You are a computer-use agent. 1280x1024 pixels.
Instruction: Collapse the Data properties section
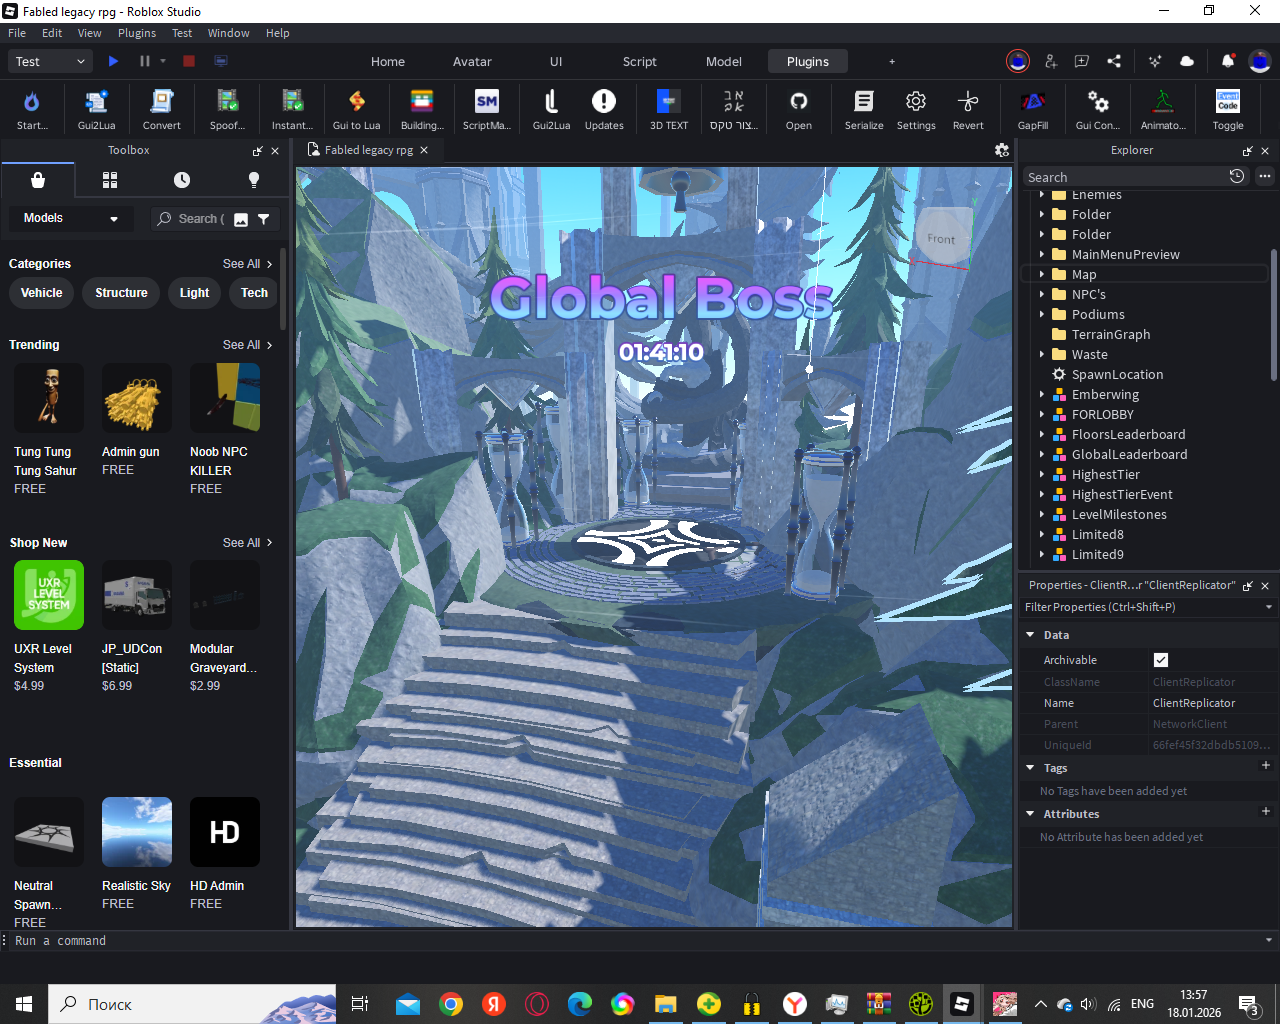[x=1030, y=635]
